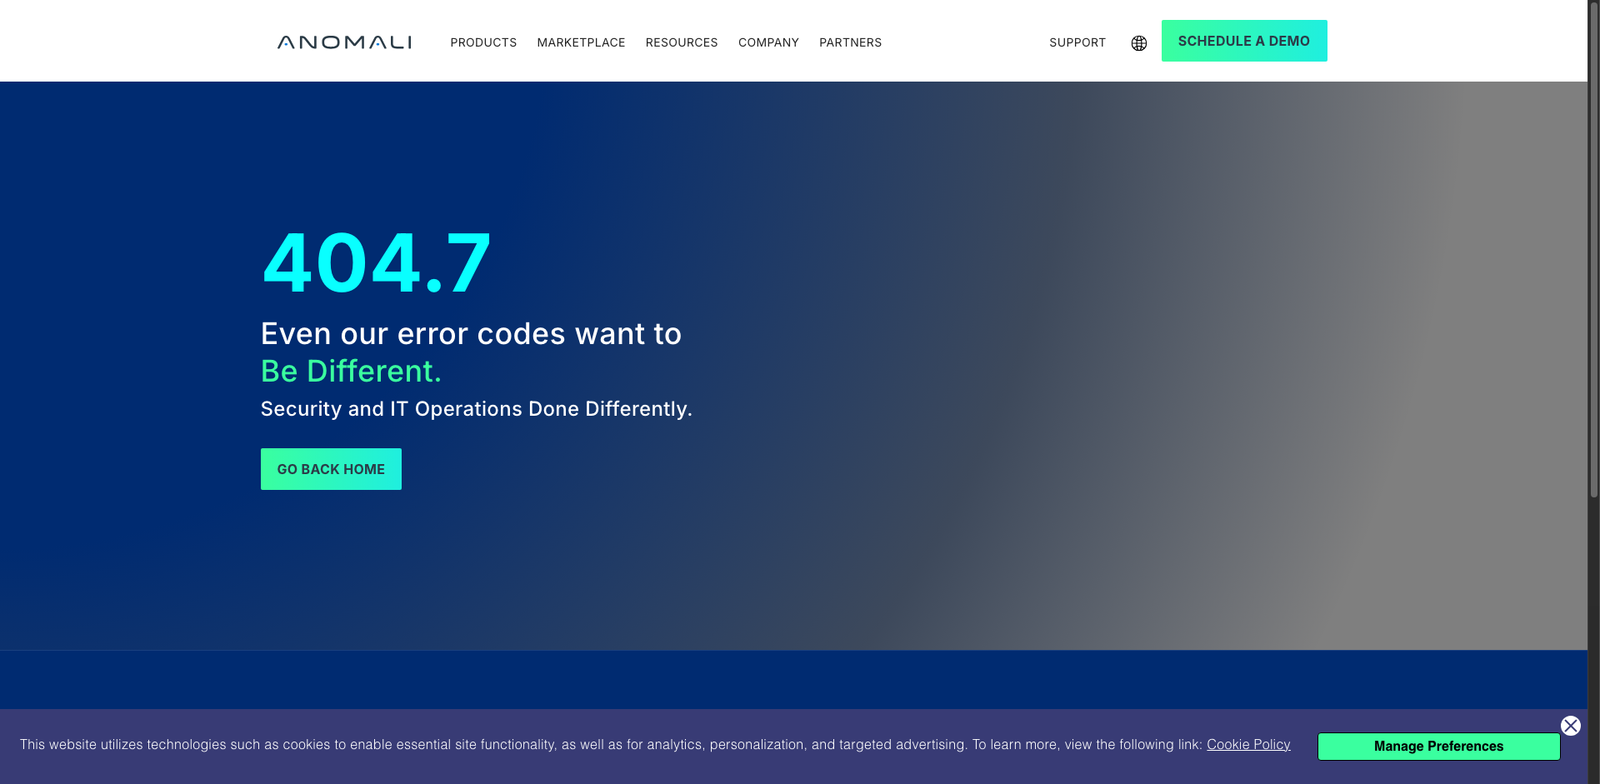The image size is (1600, 784).
Task: Click the 404.7 error heading
Action: click(x=376, y=263)
